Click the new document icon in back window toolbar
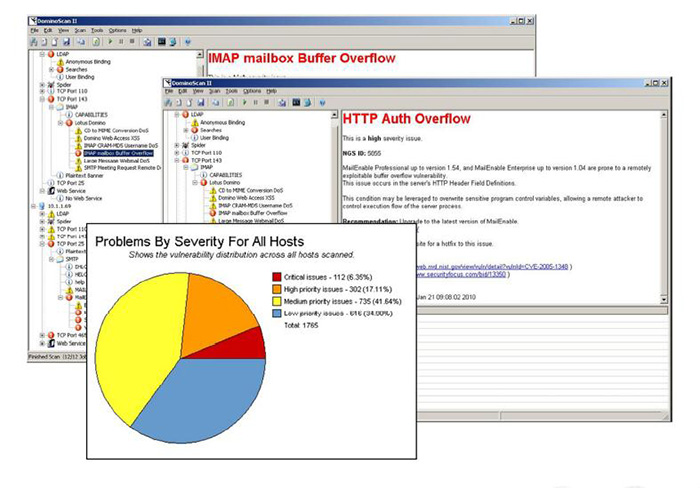Image resolution: width=700 pixels, height=488 pixels. tap(44, 42)
